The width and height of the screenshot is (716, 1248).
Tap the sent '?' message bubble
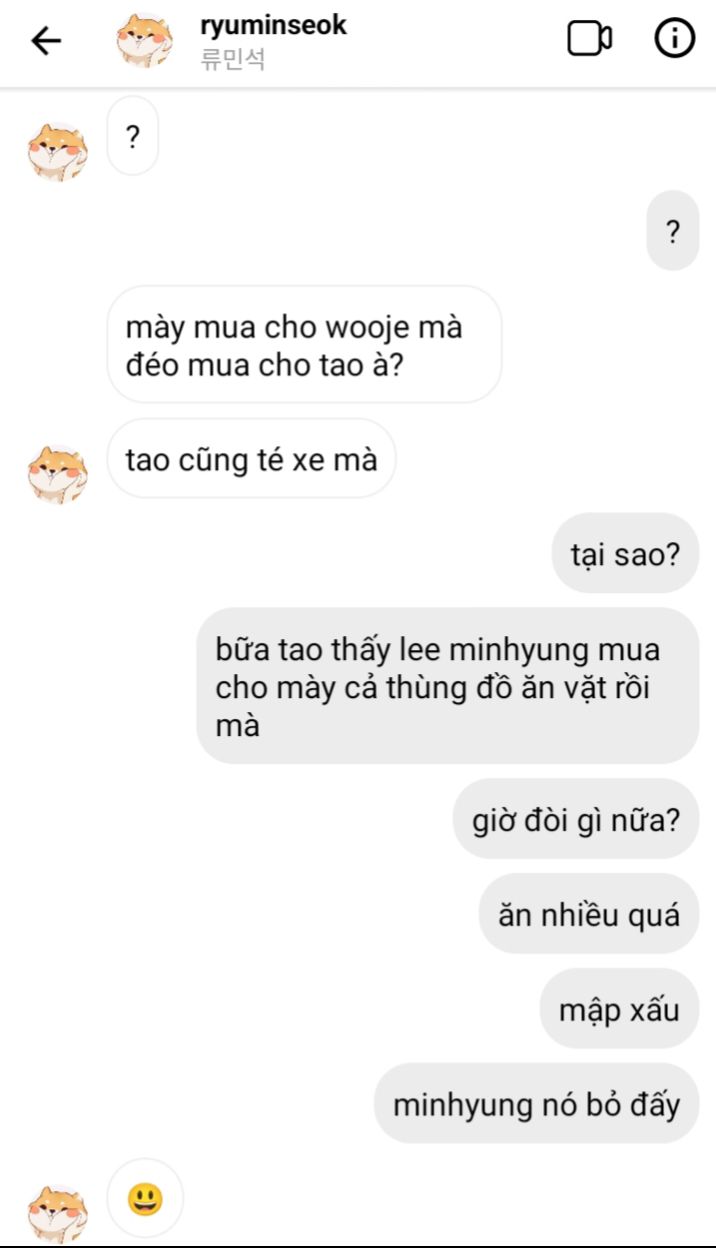(672, 231)
